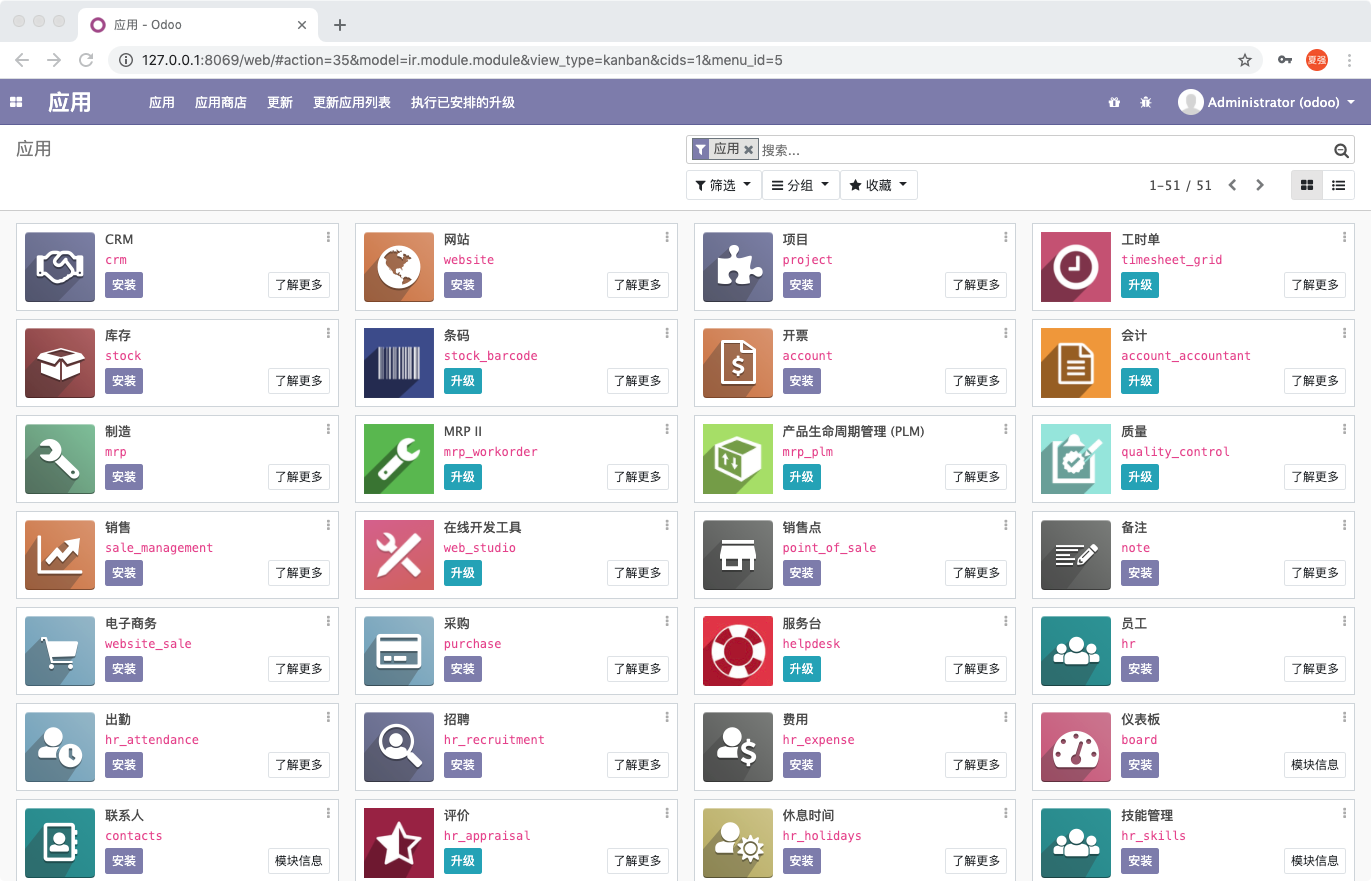Open the 更新 menu item
1371x881 pixels.
click(280, 102)
